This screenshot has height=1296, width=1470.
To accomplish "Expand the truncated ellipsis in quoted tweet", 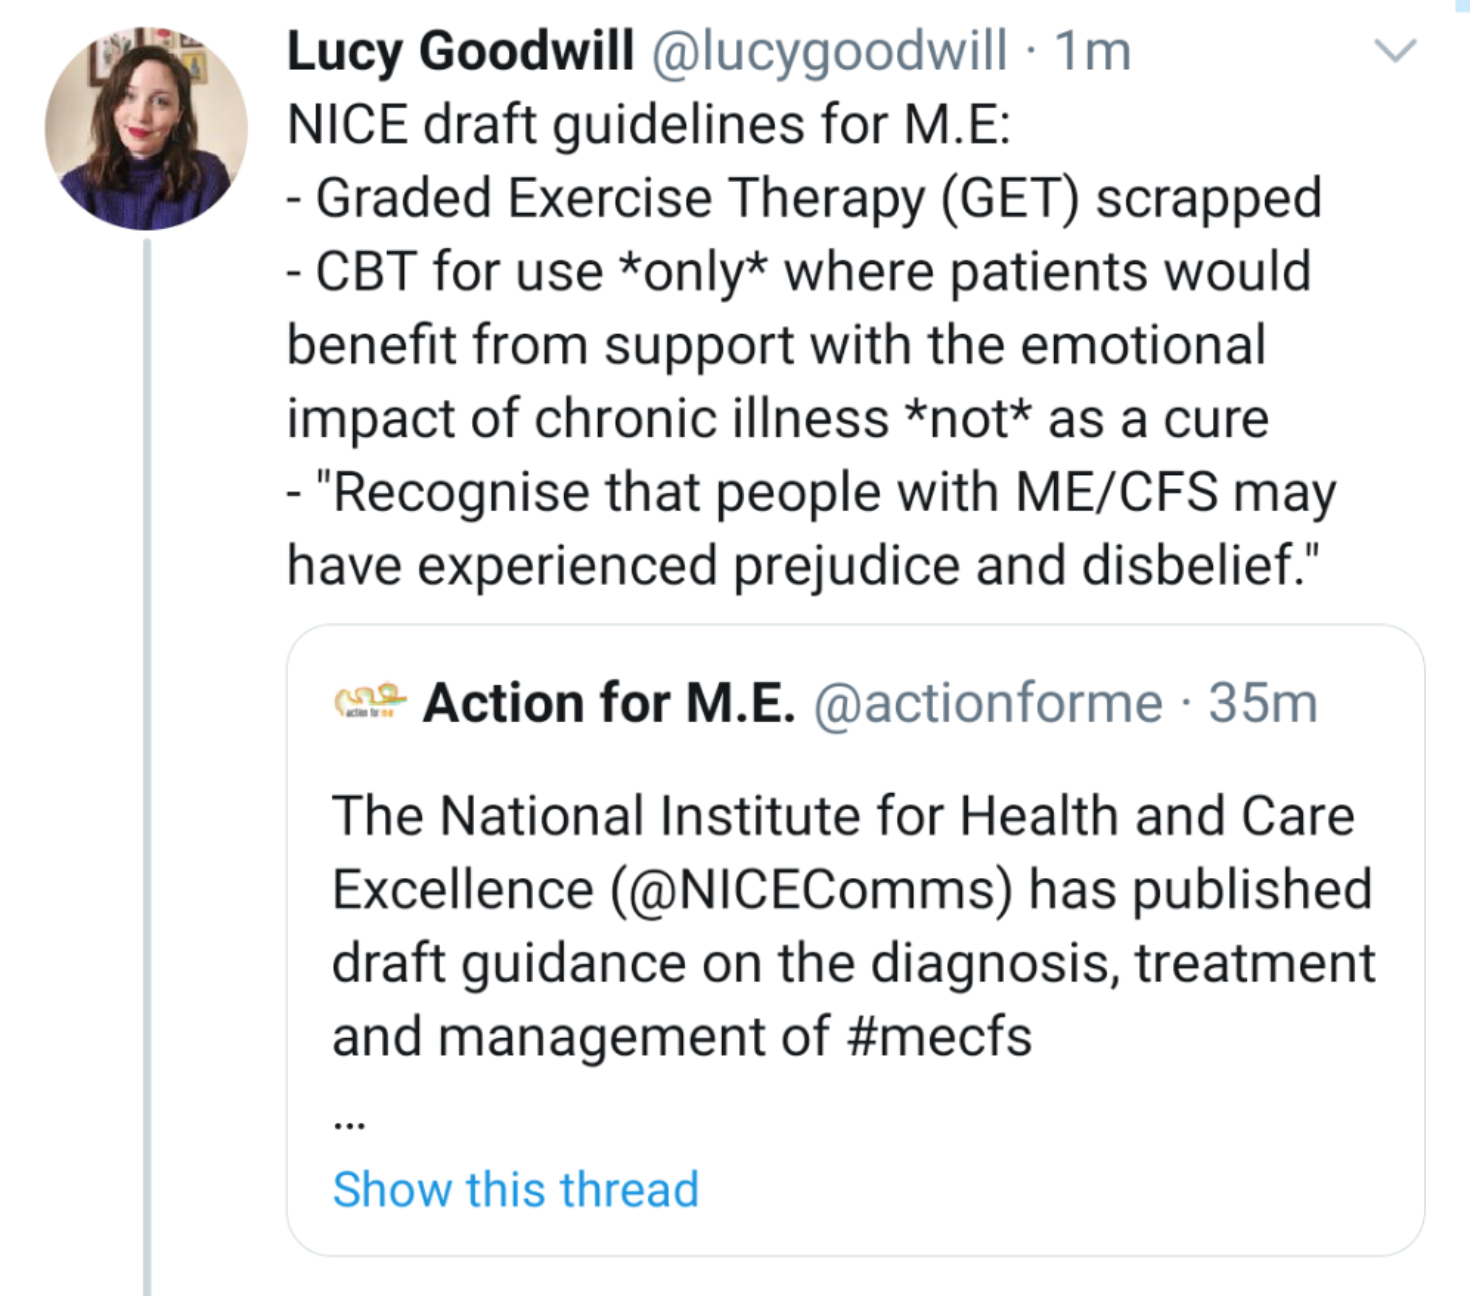I will pos(349,1122).
